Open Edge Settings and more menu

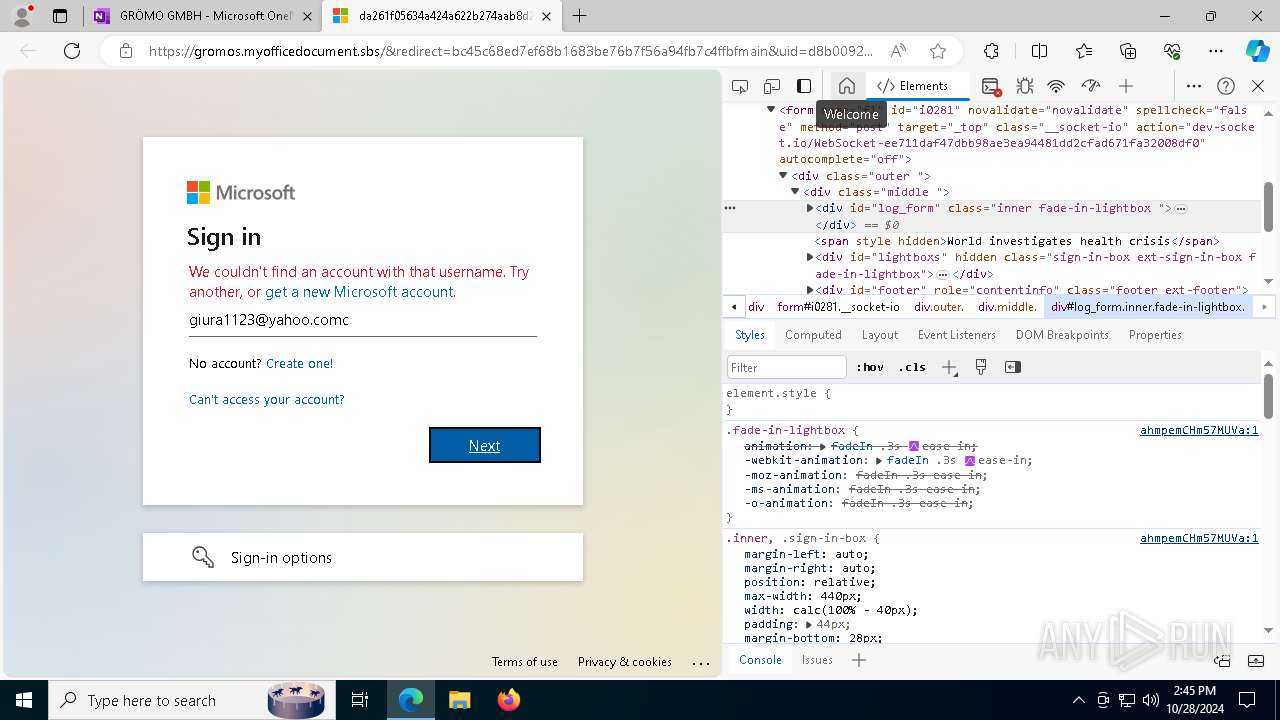pos(1216,51)
